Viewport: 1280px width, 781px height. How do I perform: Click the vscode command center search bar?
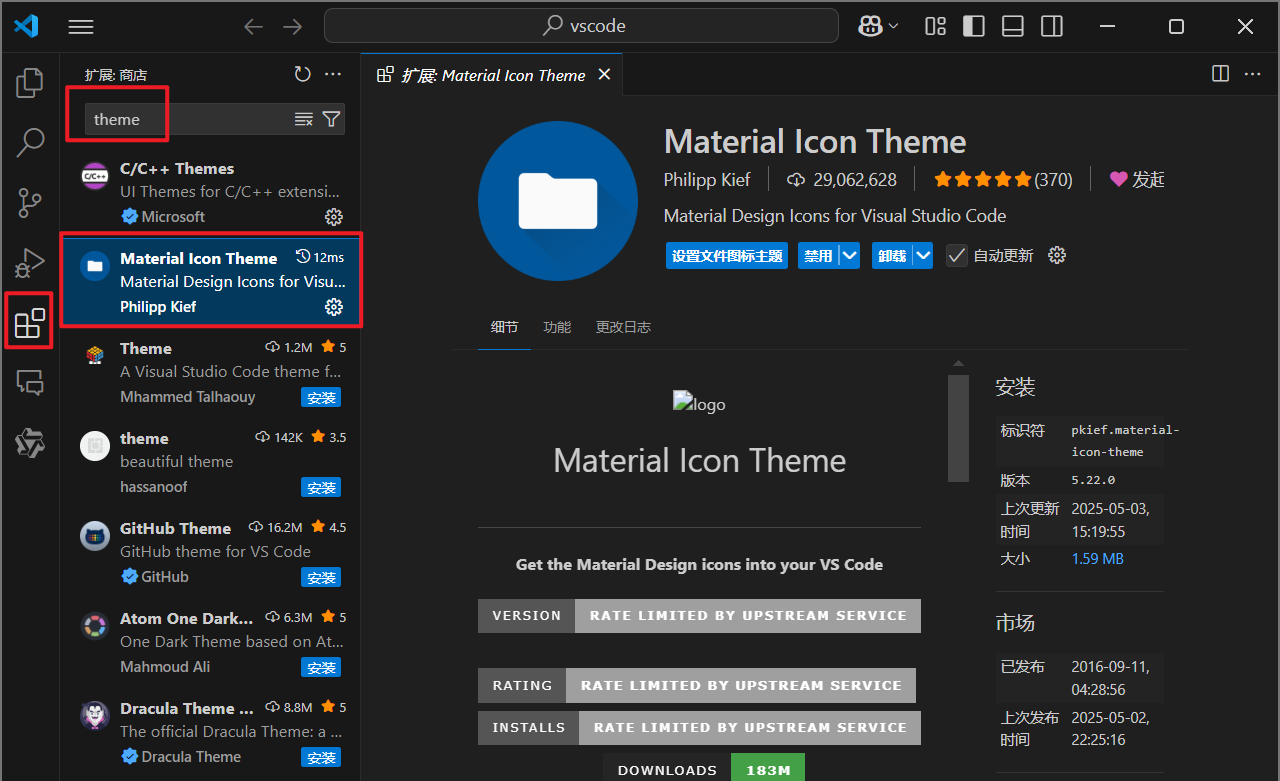click(x=581, y=26)
